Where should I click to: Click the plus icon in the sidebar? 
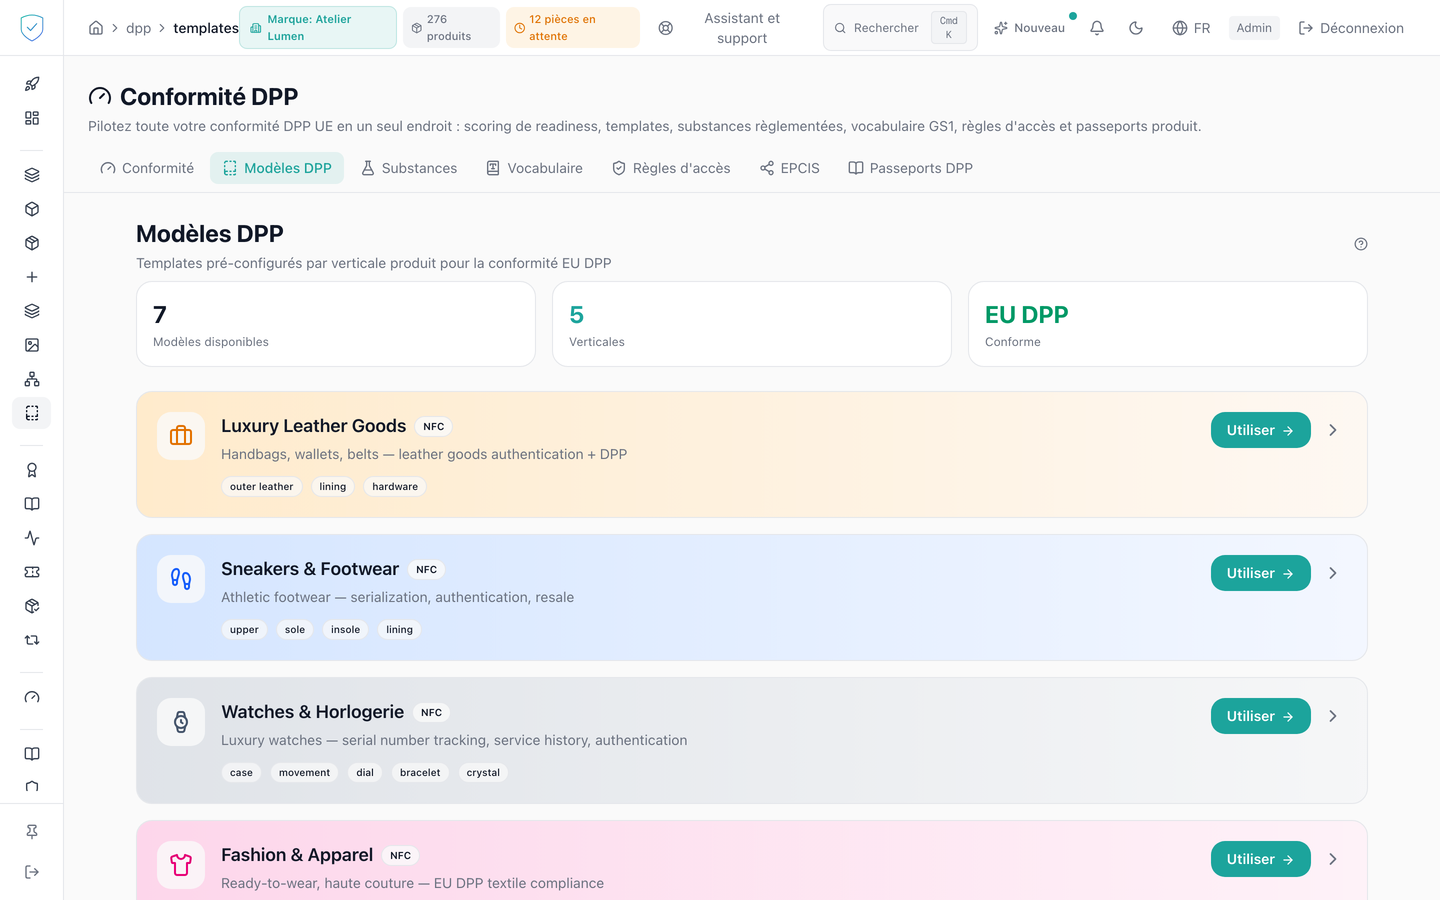(32, 277)
